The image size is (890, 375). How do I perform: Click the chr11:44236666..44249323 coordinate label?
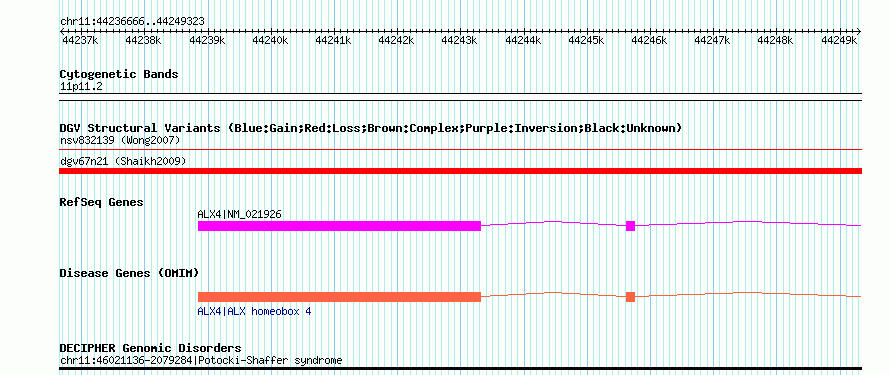pos(132,21)
